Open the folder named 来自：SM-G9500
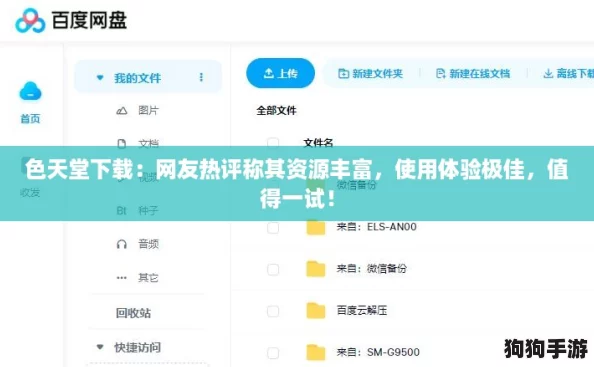 click(x=378, y=352)
